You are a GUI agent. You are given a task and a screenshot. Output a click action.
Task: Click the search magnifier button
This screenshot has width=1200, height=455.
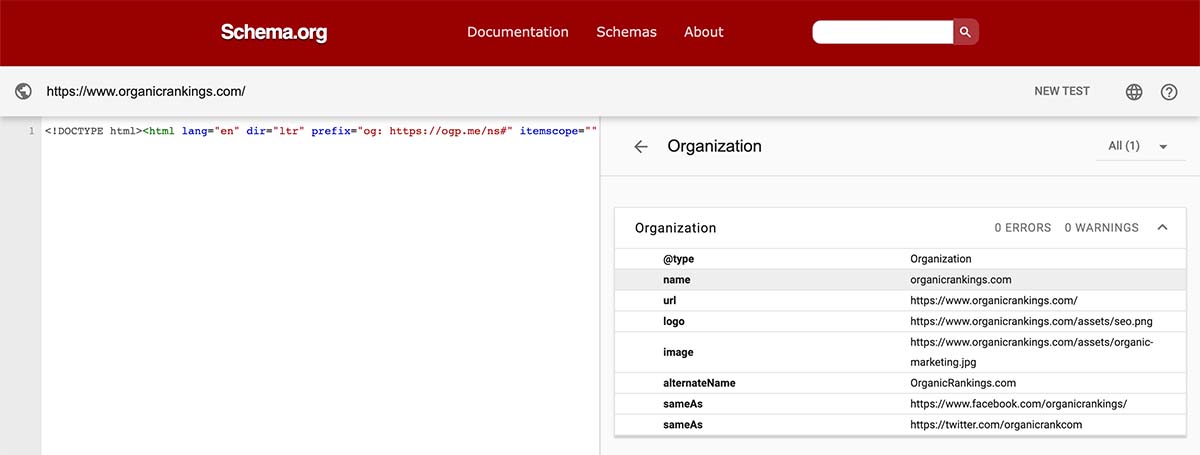coord(966,32)
